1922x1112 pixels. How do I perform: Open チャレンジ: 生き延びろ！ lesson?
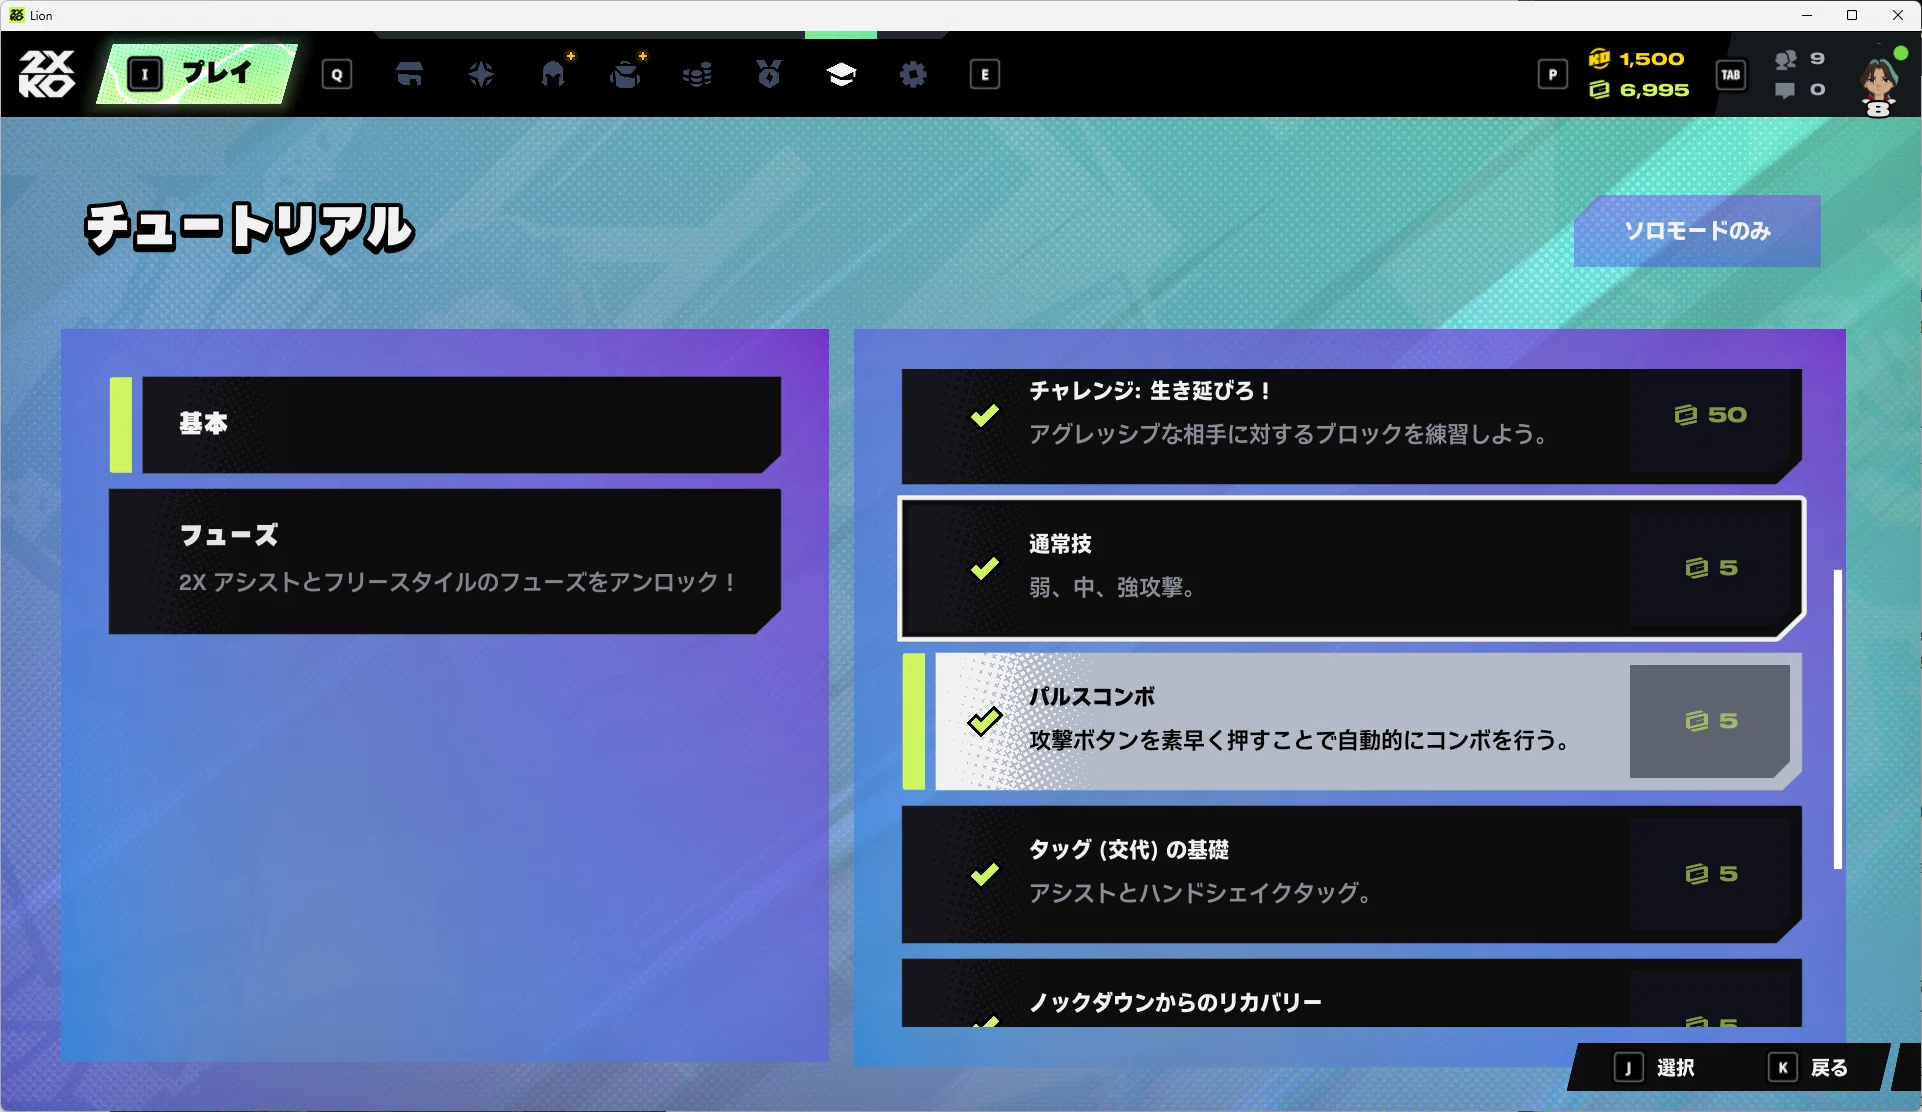(x=1352, y=427)
